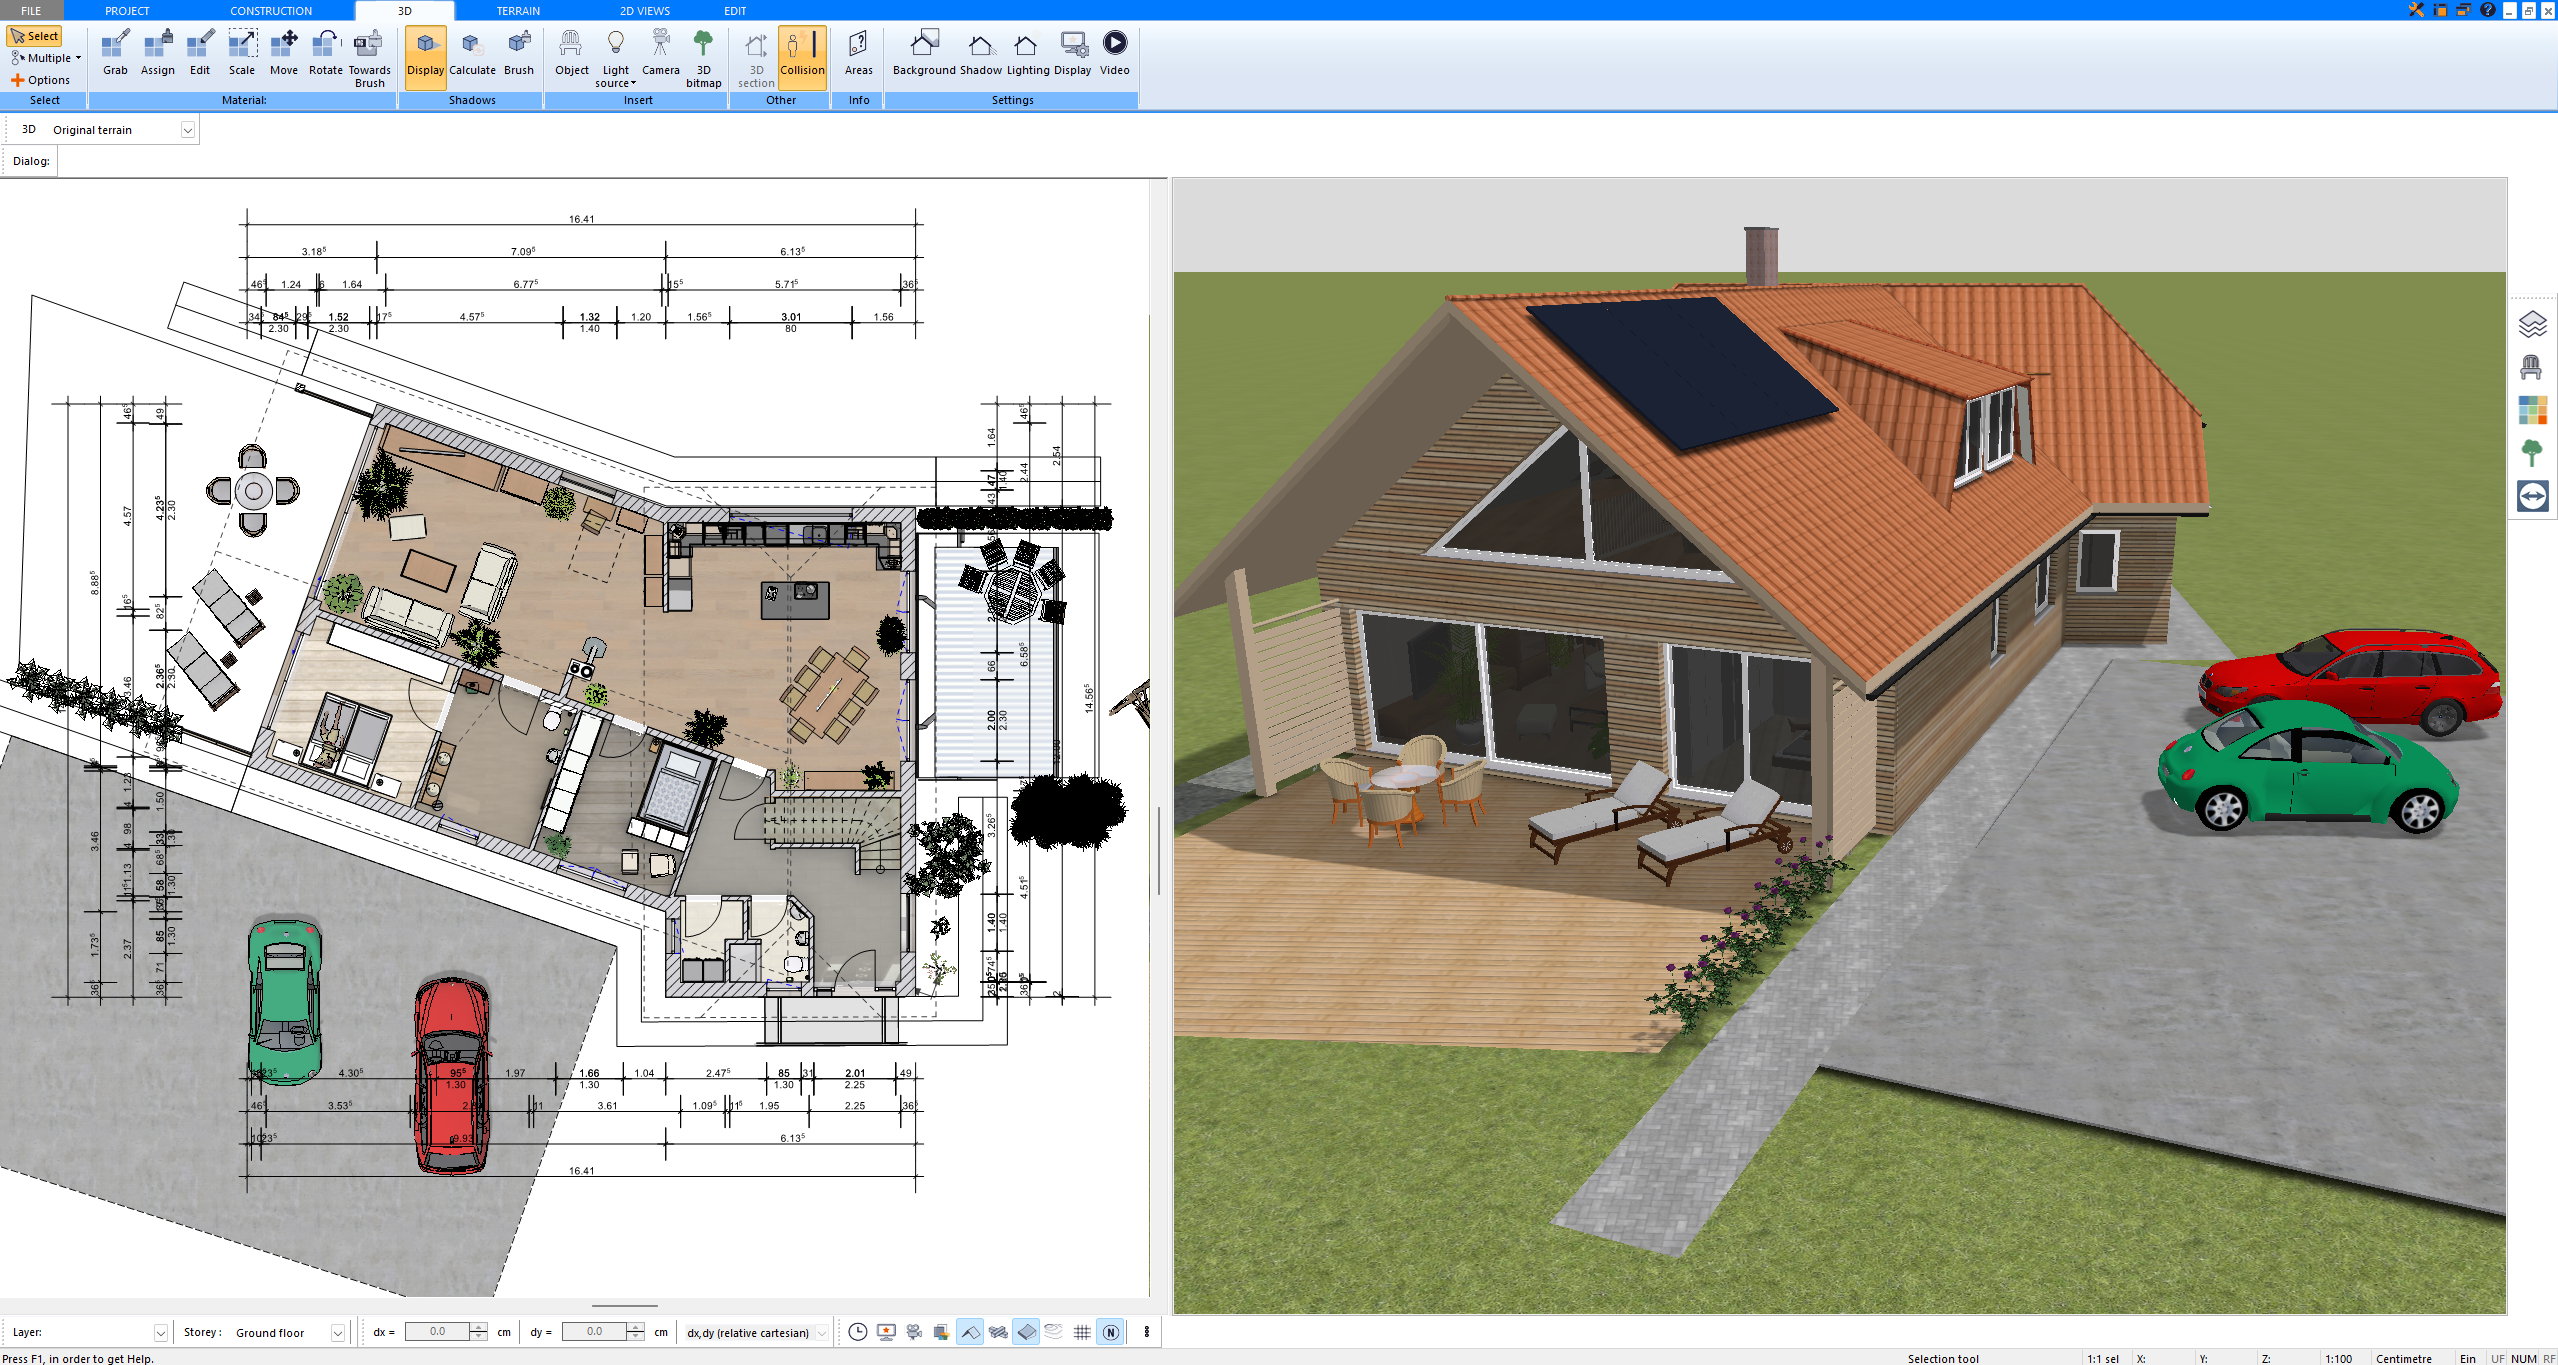This screenshot has width=2558, height=1365.
Task: Choose the Scale material tool
Action: (242, 53)
